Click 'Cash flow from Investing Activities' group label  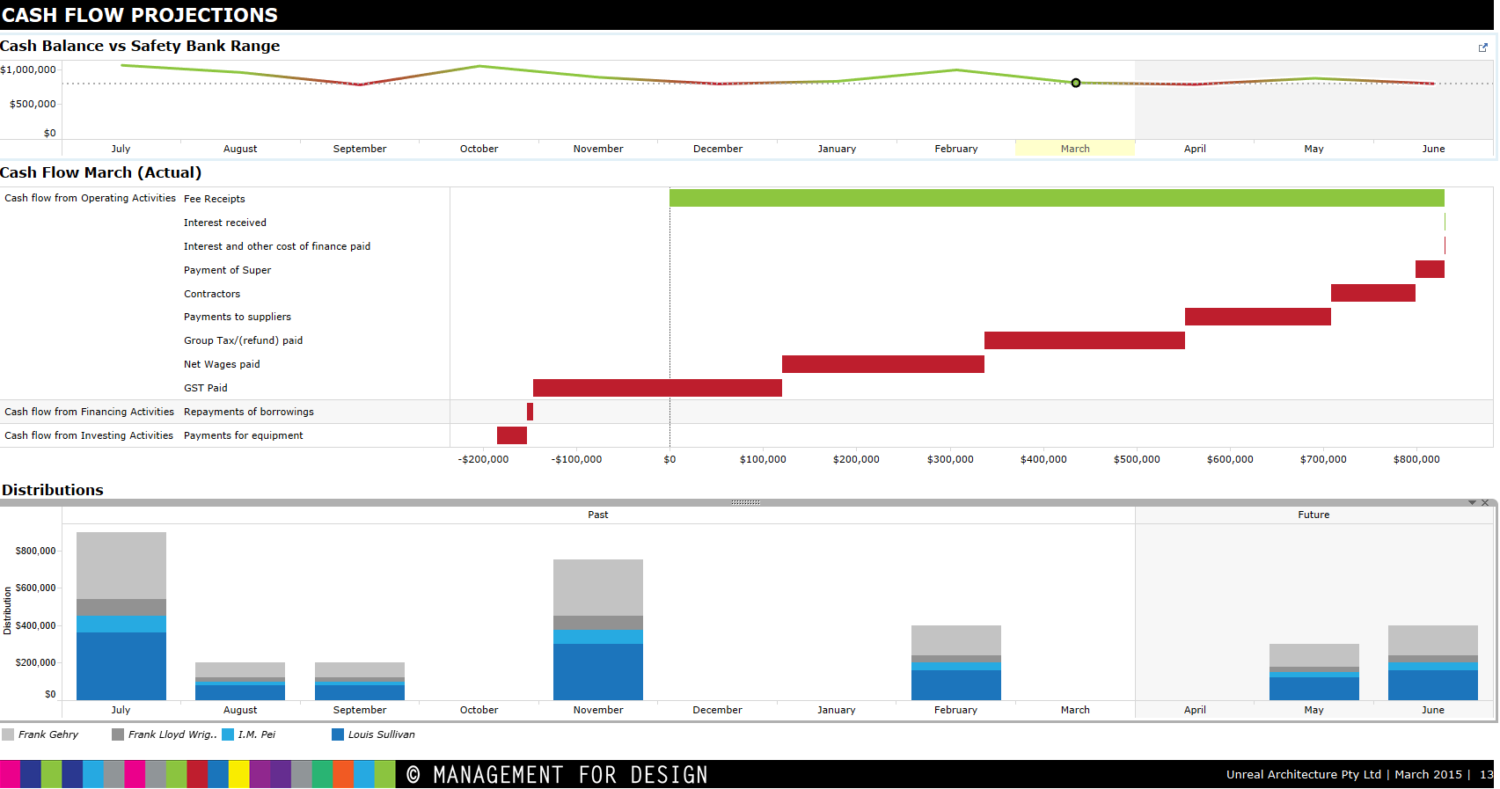coord(89,436)
